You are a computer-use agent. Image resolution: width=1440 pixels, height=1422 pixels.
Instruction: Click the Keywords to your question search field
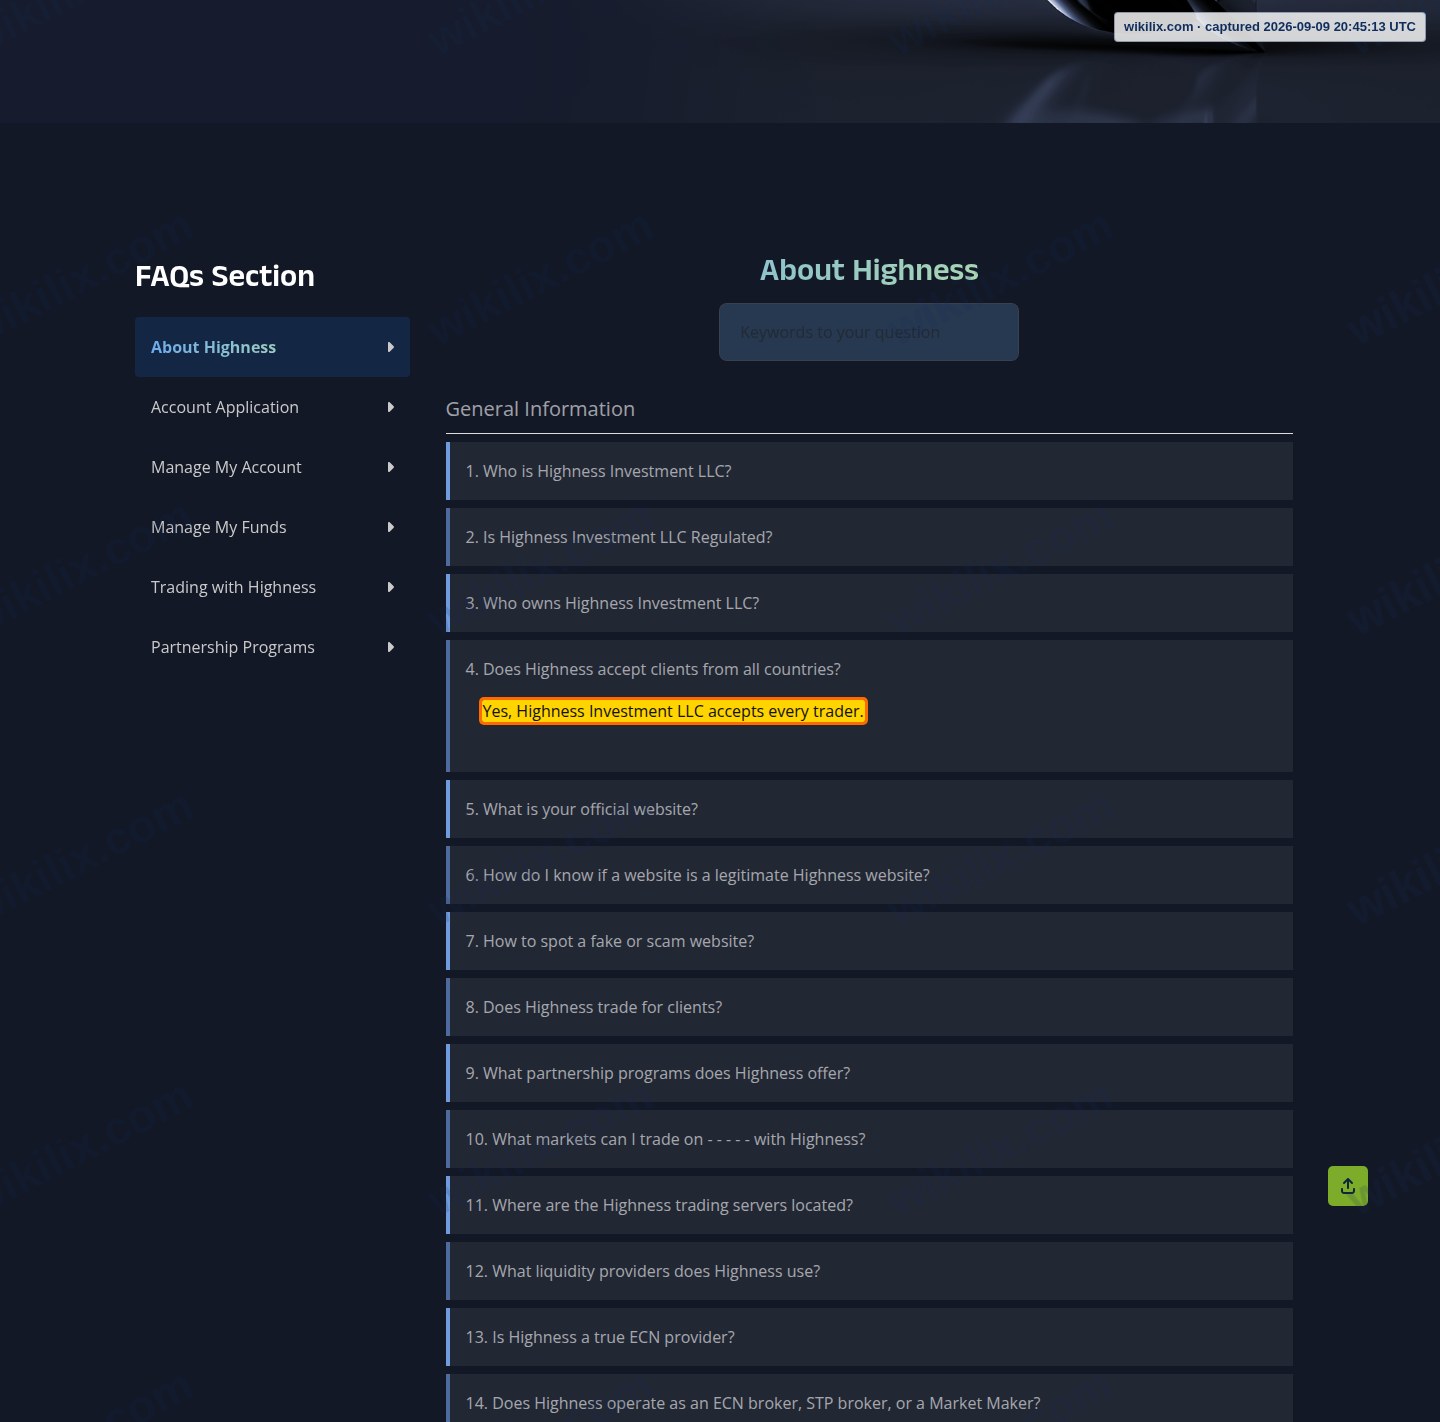(x=869, y=332)
